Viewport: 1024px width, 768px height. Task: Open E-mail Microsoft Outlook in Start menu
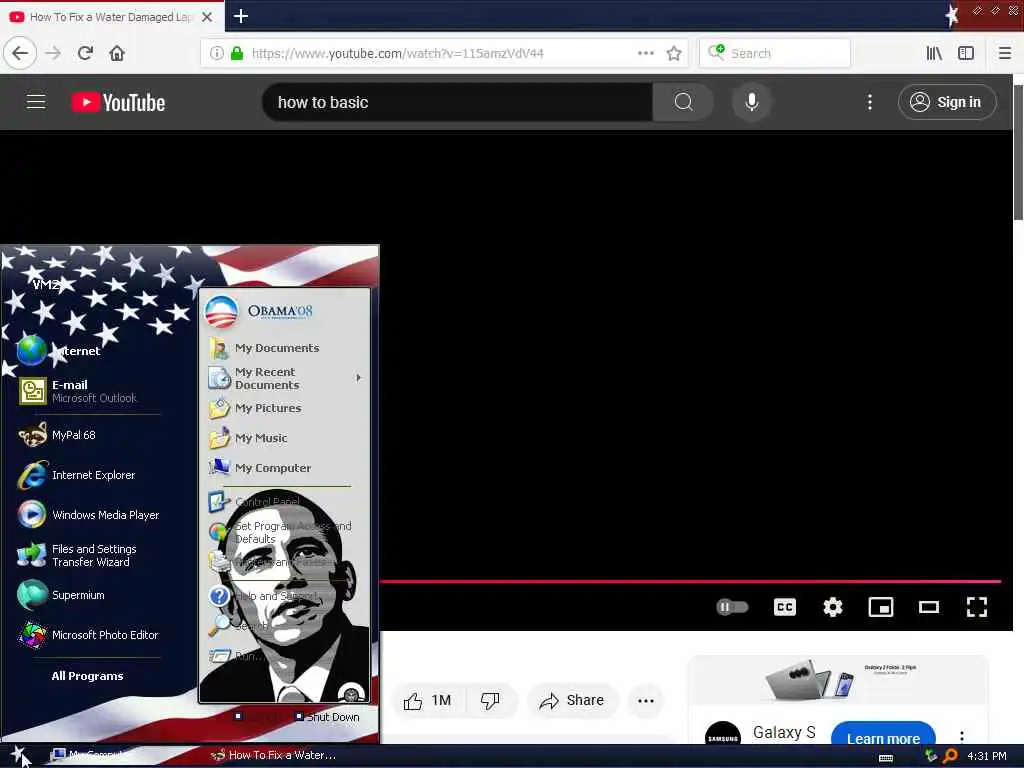pyautogui.click(x=78, y=391)
